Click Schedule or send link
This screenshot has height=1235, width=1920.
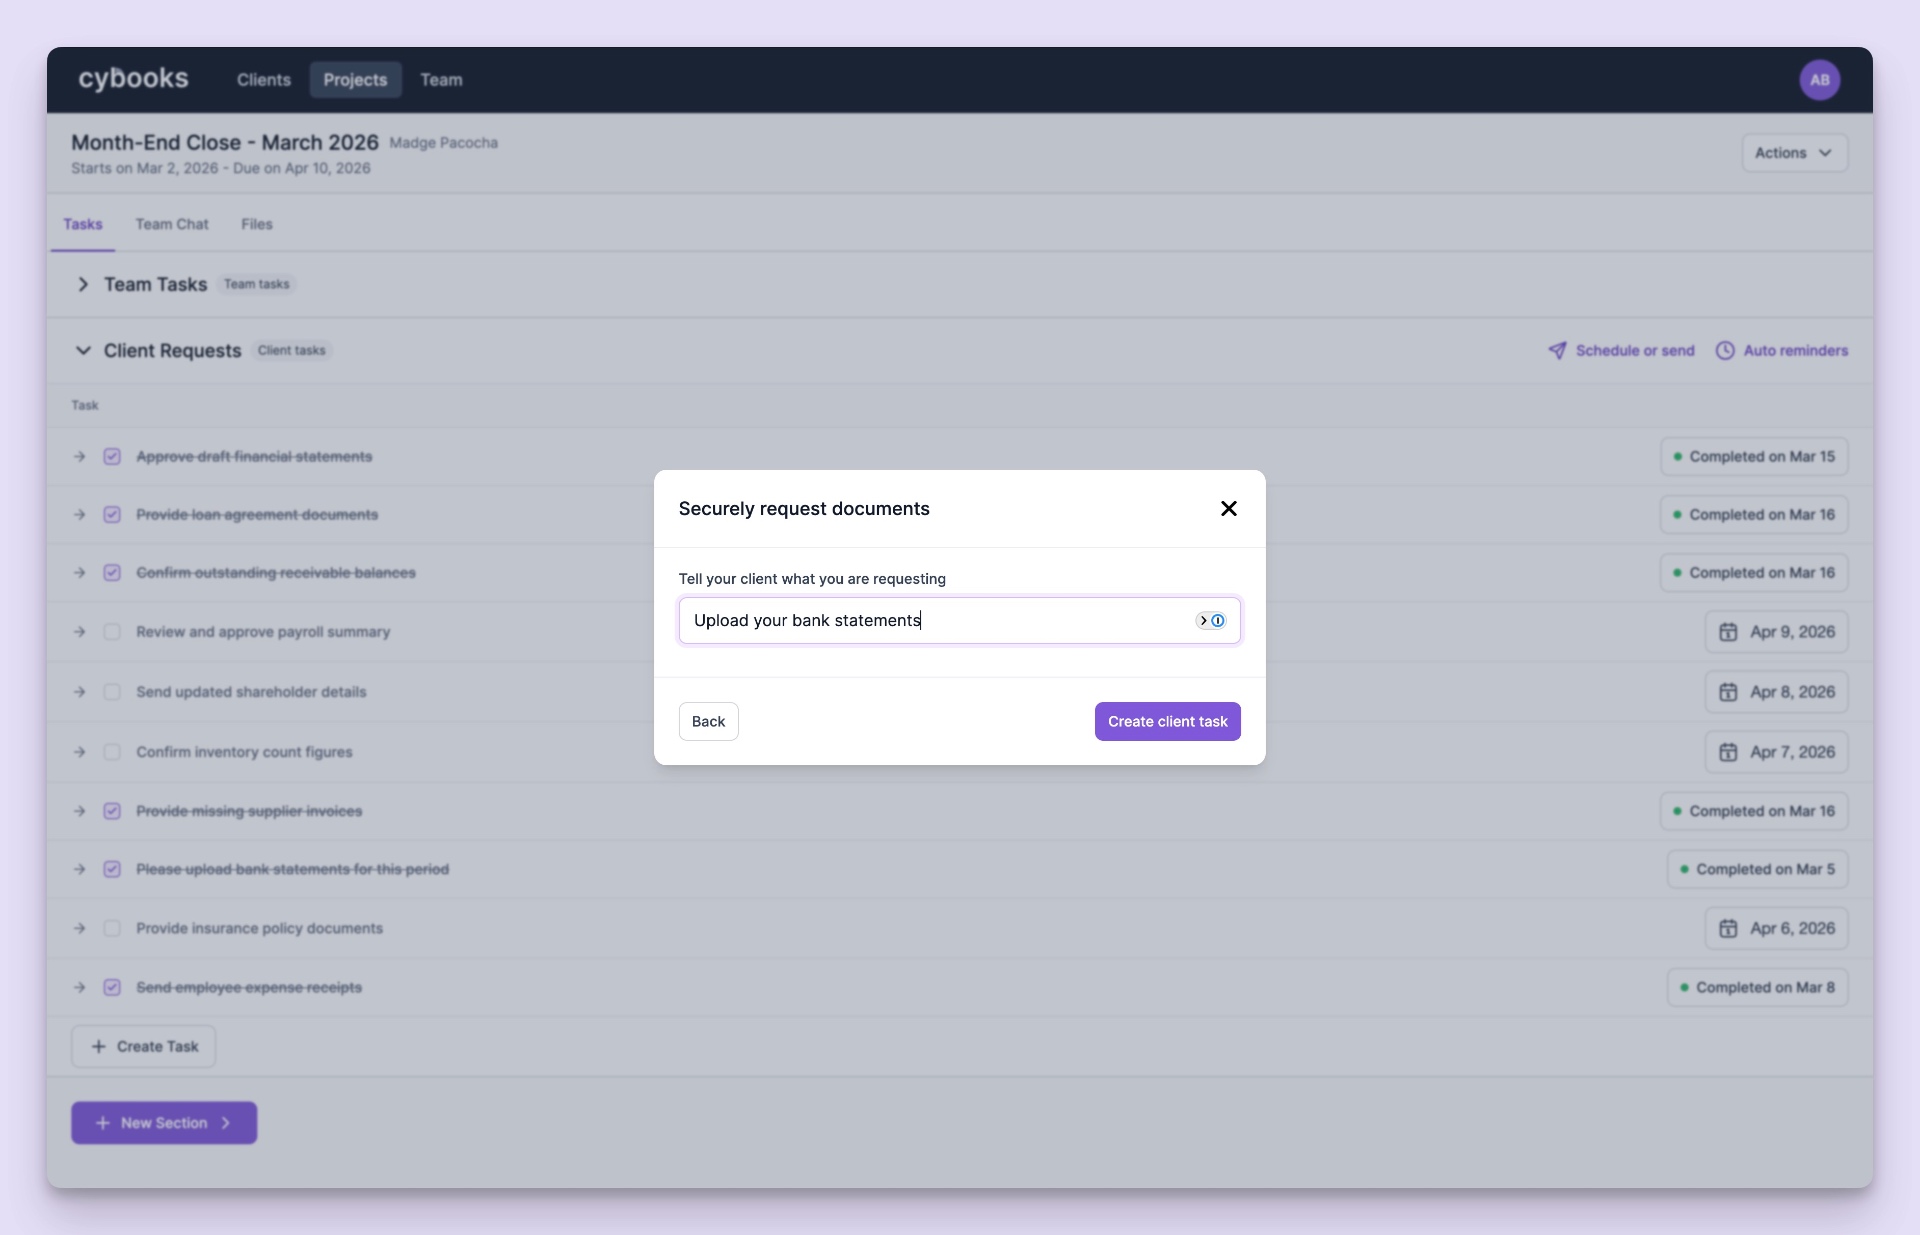coord(1621,351)
